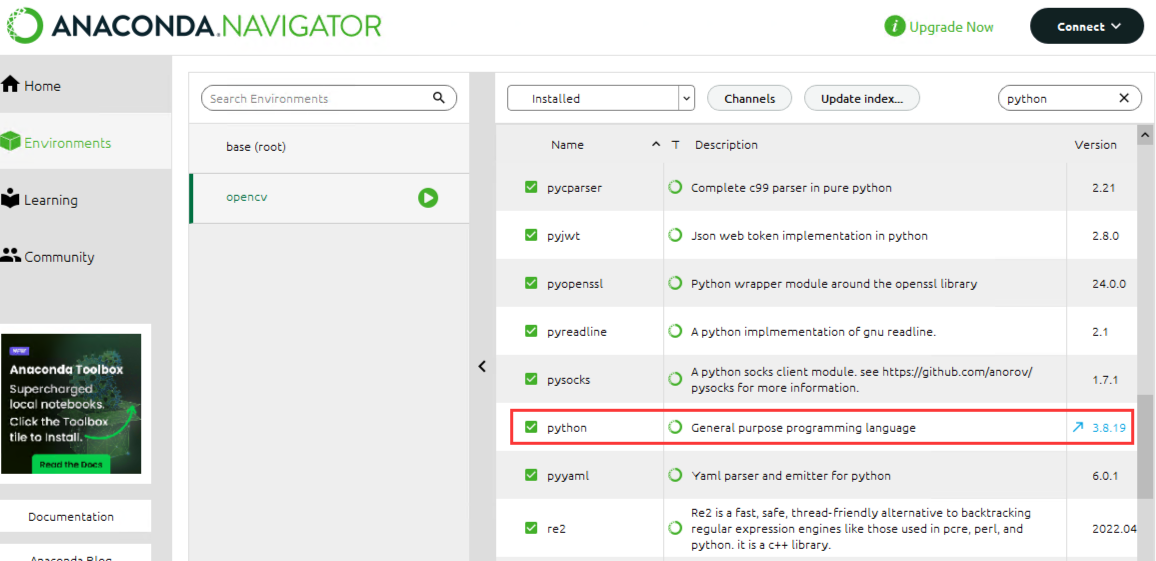Click the status circle icon for pyyaml
This screenshot has height=561, width=1156.
[x=676, y=475]
